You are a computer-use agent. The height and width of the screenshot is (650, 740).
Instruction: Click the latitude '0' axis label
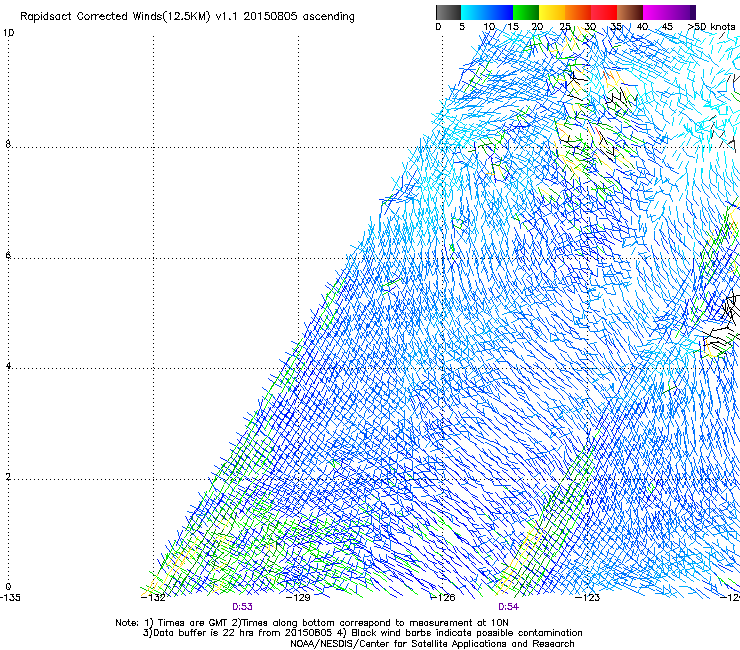coord(8,587)
